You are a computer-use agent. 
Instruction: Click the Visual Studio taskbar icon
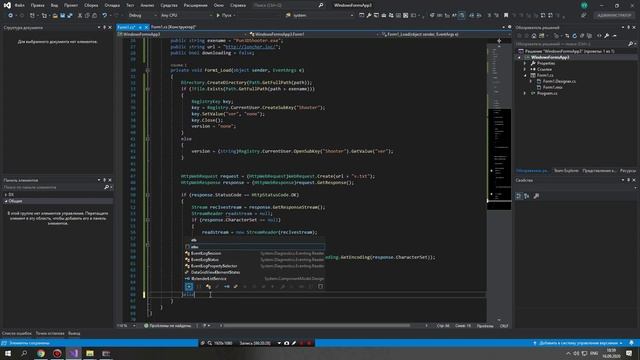(73, 353)
